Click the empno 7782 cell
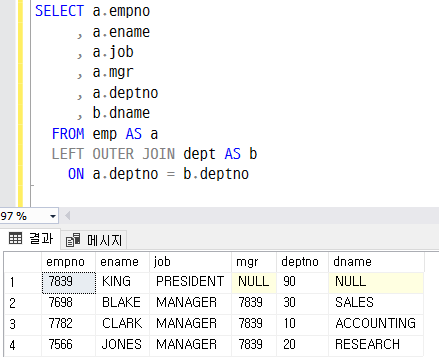Viewport: 439px width, 362px height. click(69, 325)
